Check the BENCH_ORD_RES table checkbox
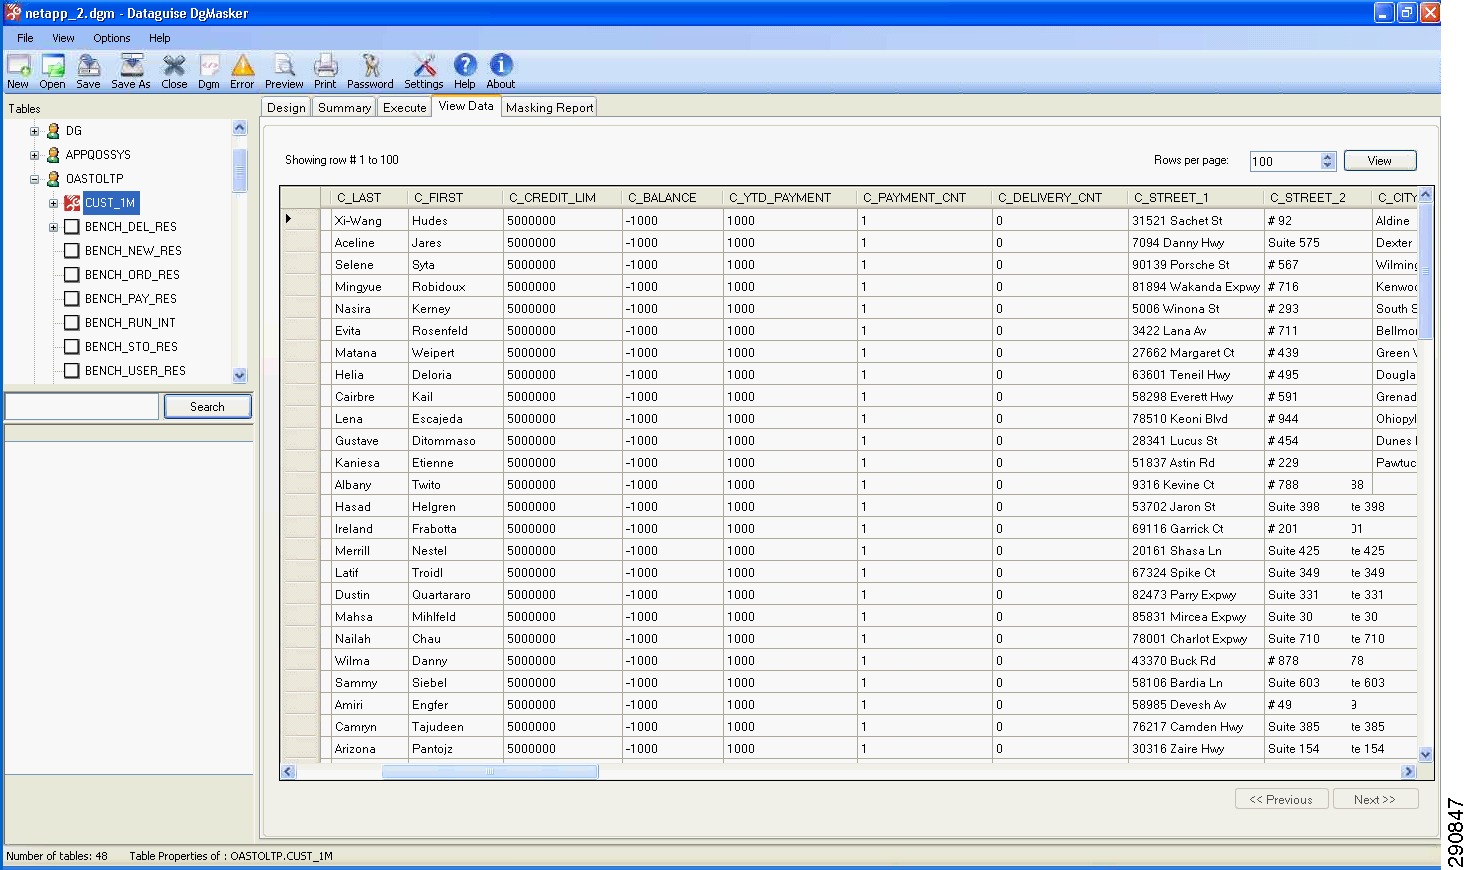The height and width of the screenshot is (870, 1466). [72, 275]
